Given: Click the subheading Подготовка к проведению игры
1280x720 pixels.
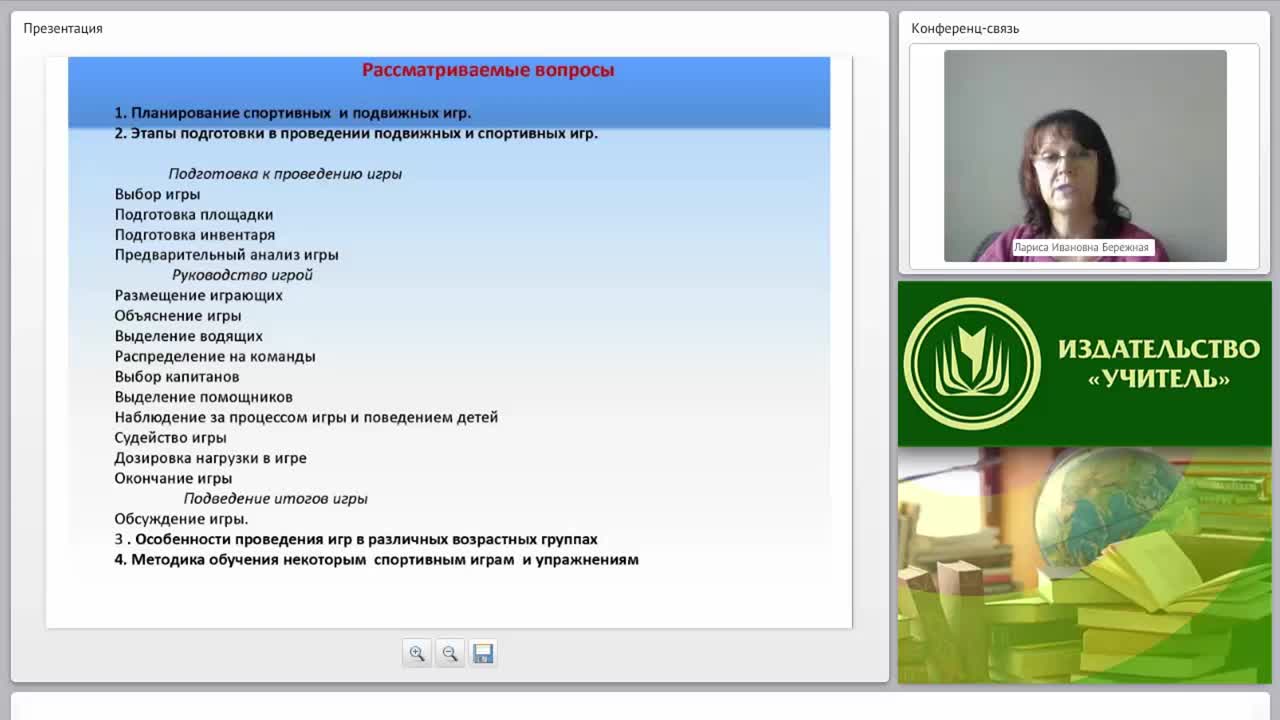Looking at the screenshot, I should 285,174.
